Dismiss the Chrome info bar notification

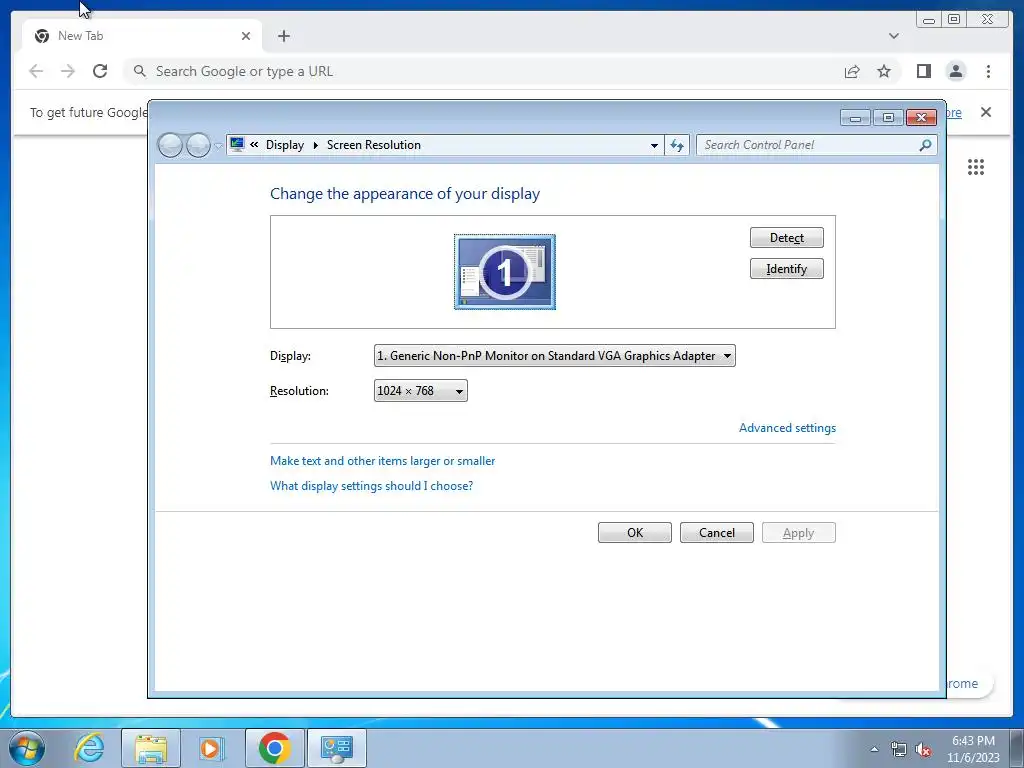(x=986, y=112)
